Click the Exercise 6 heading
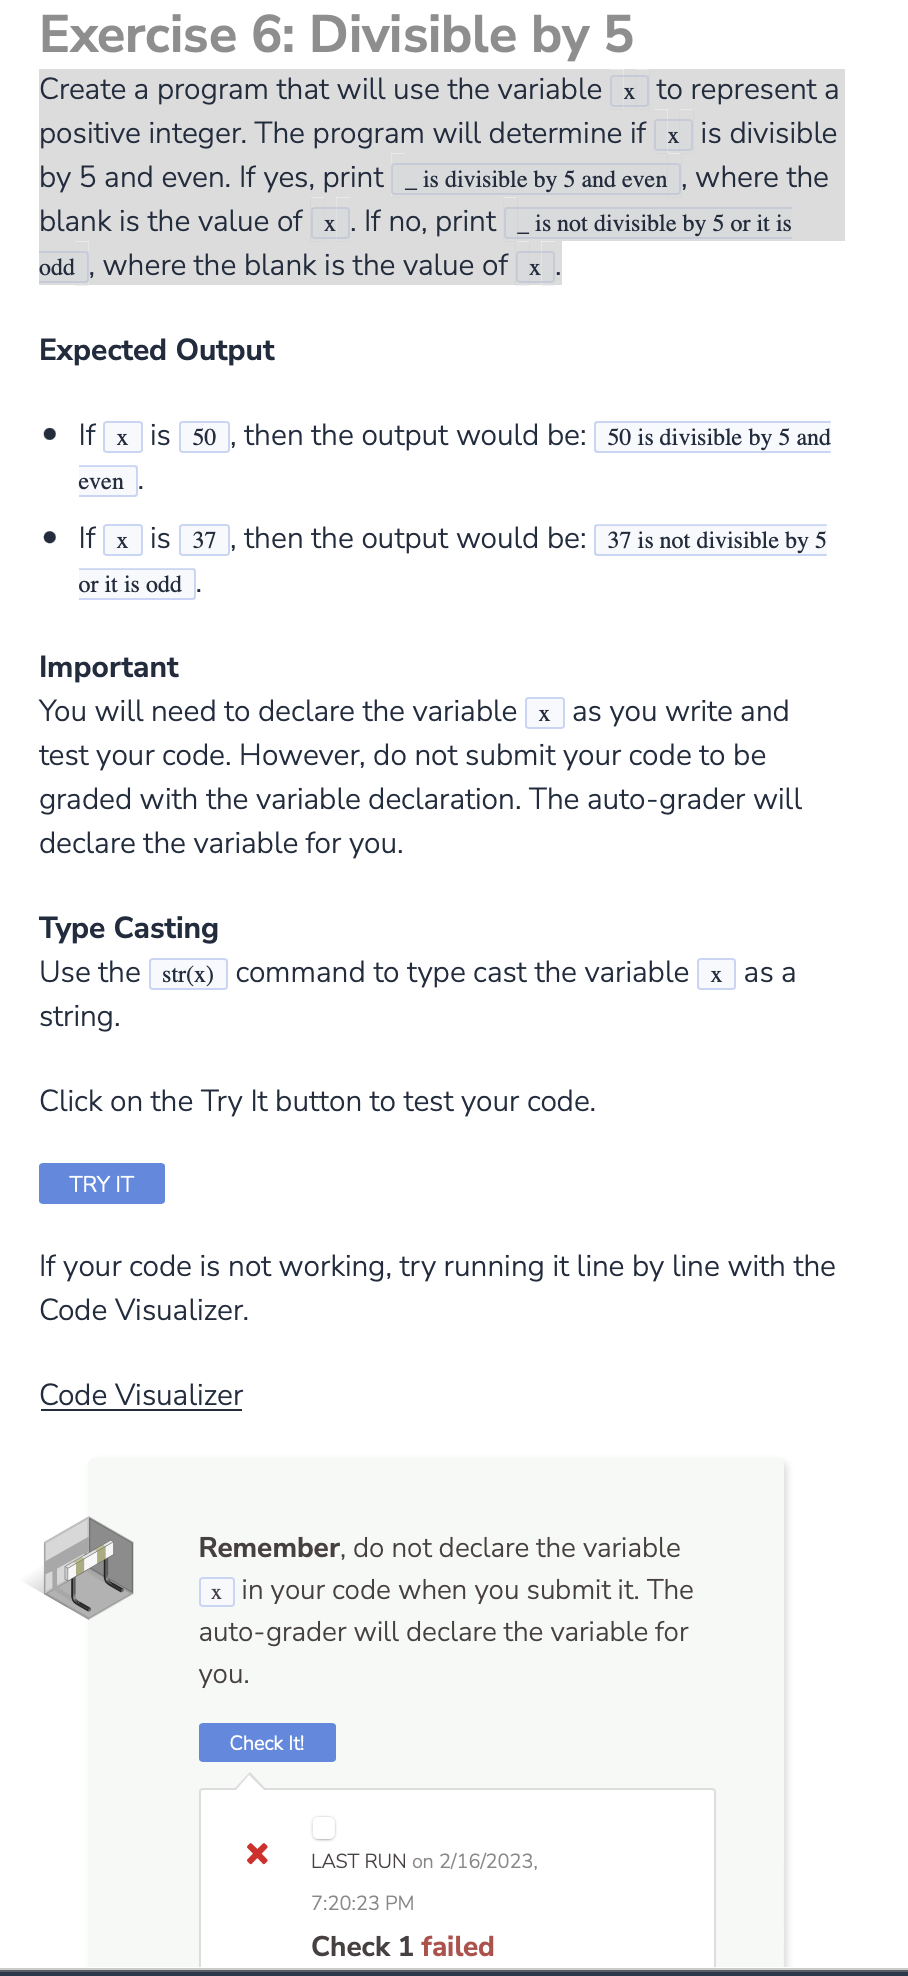The height and width of the screenshot is (1976, 908). pos(336,34)
